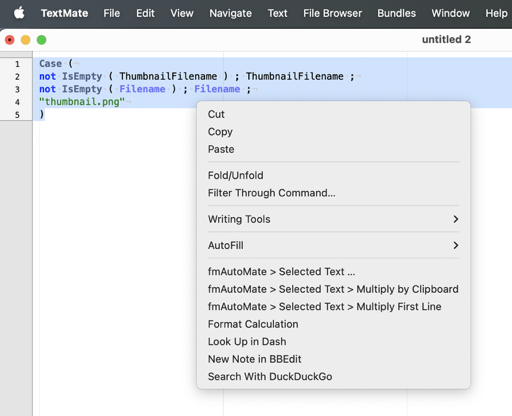Open the Navigate menu
This screenshot has height=416, width=512.
click(x=230, y=13)
